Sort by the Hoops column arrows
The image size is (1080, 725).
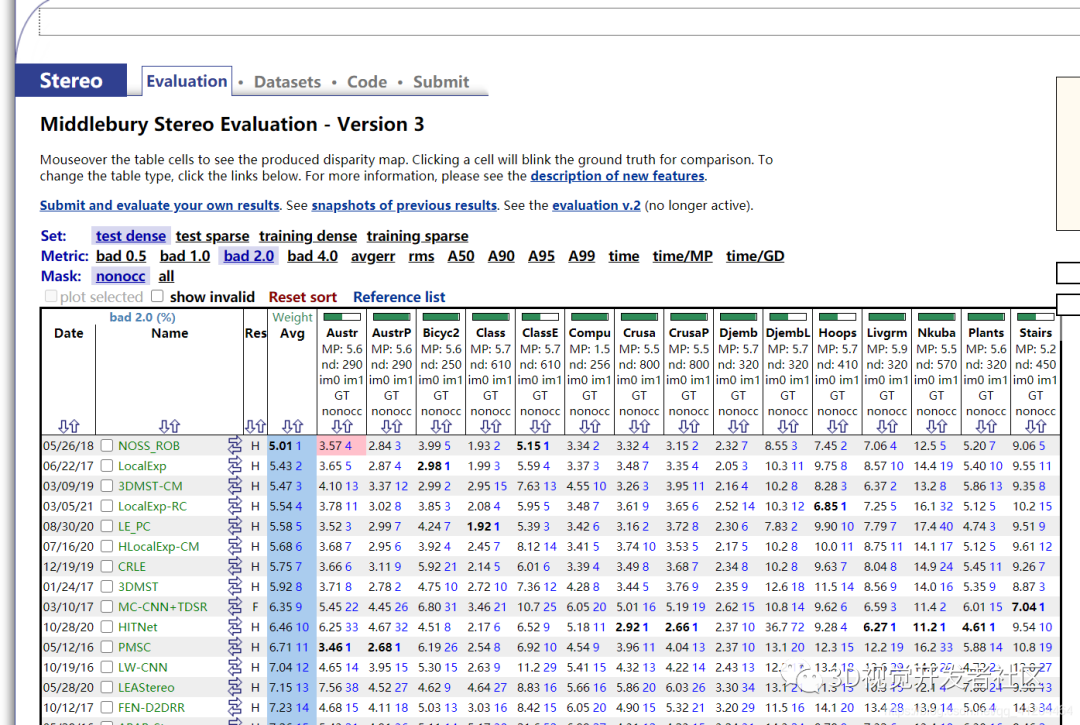[837, 426]
